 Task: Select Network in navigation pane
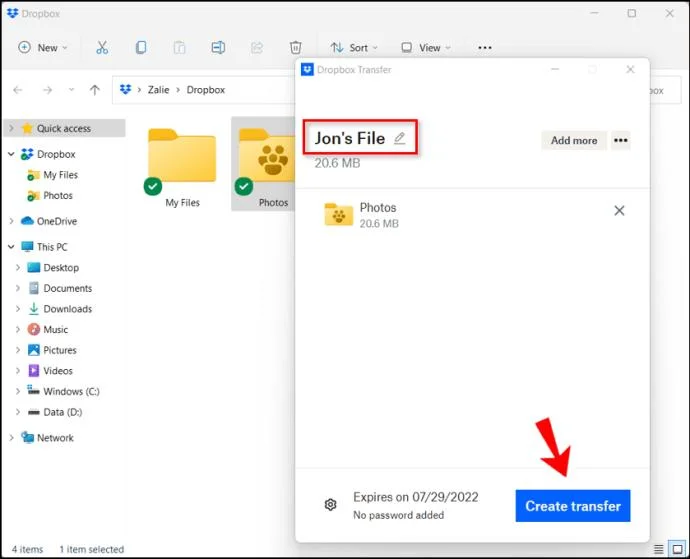click(x=55, y=438)
